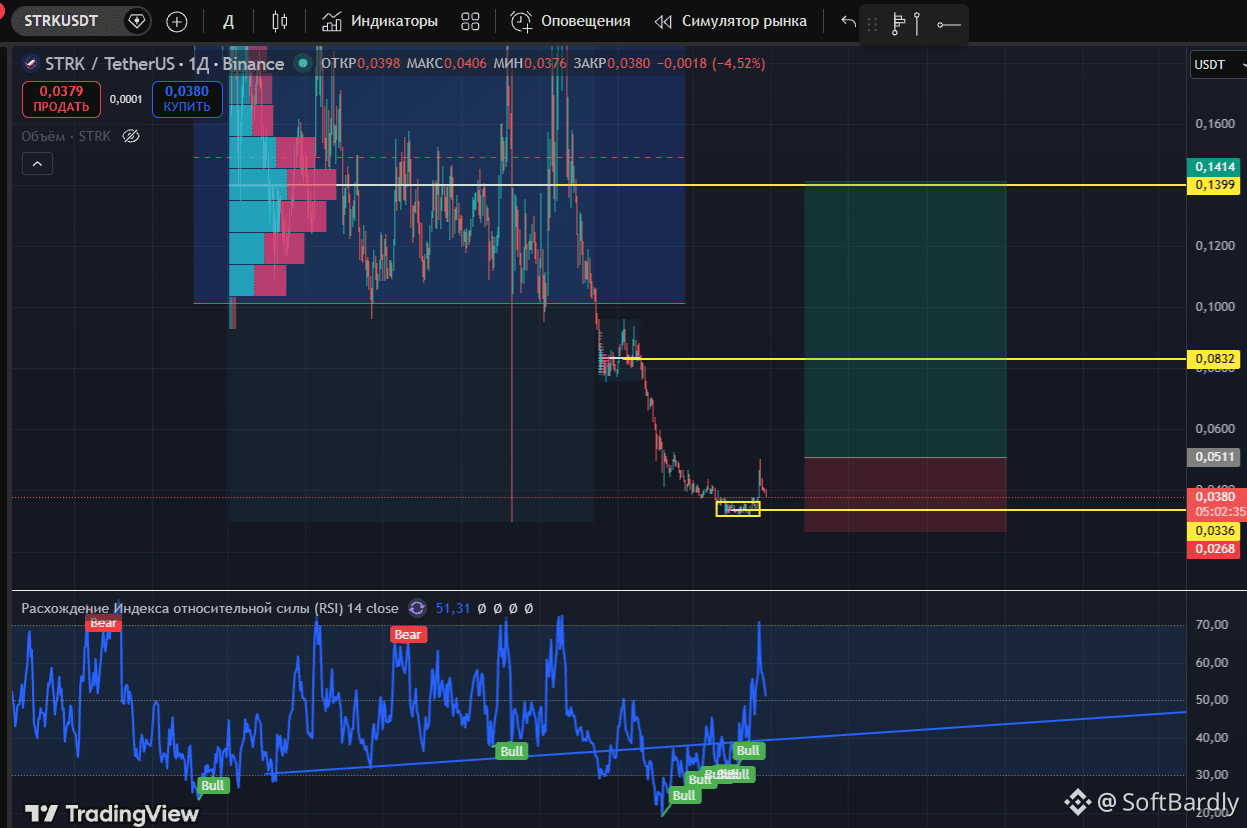
Task: Open the Д timeframe interval selector
Action: point(228,21)
